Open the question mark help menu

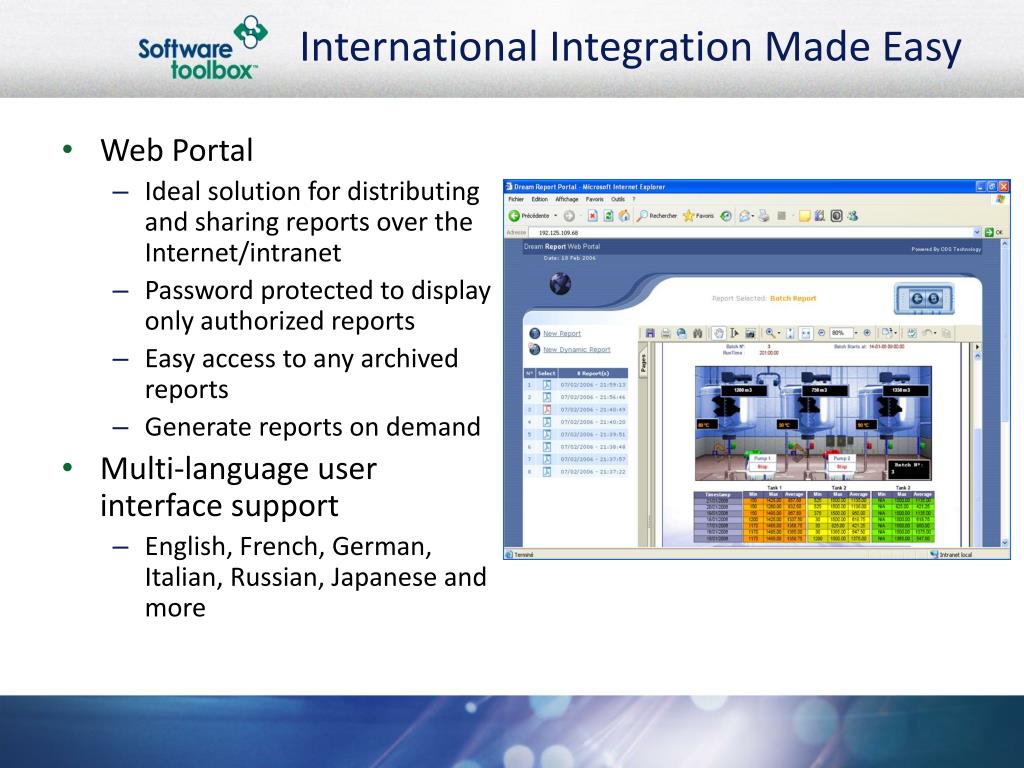634,199
